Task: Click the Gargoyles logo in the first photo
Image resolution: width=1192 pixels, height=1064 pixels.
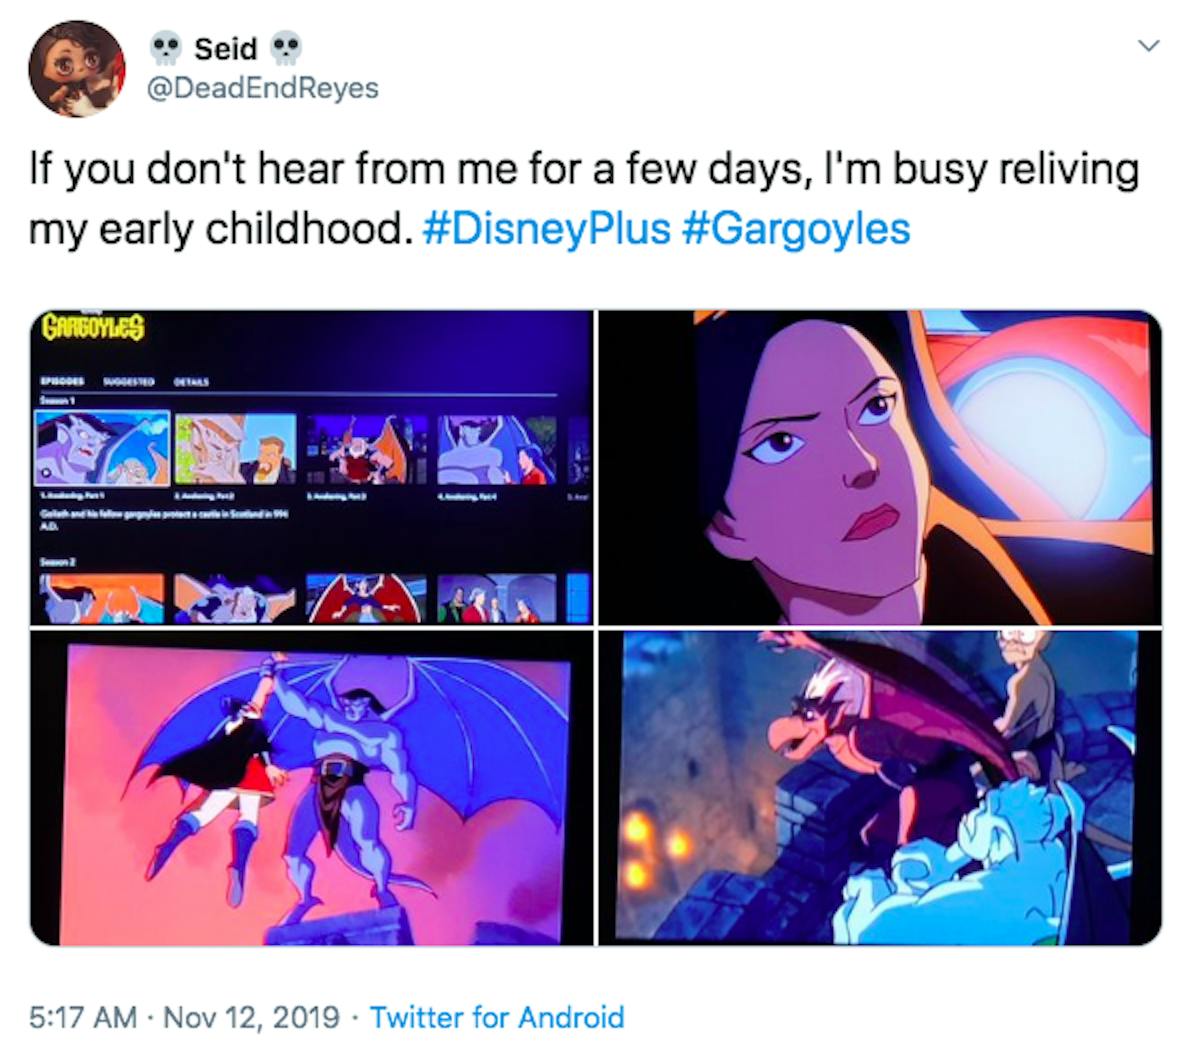Action: pos(94,328)
